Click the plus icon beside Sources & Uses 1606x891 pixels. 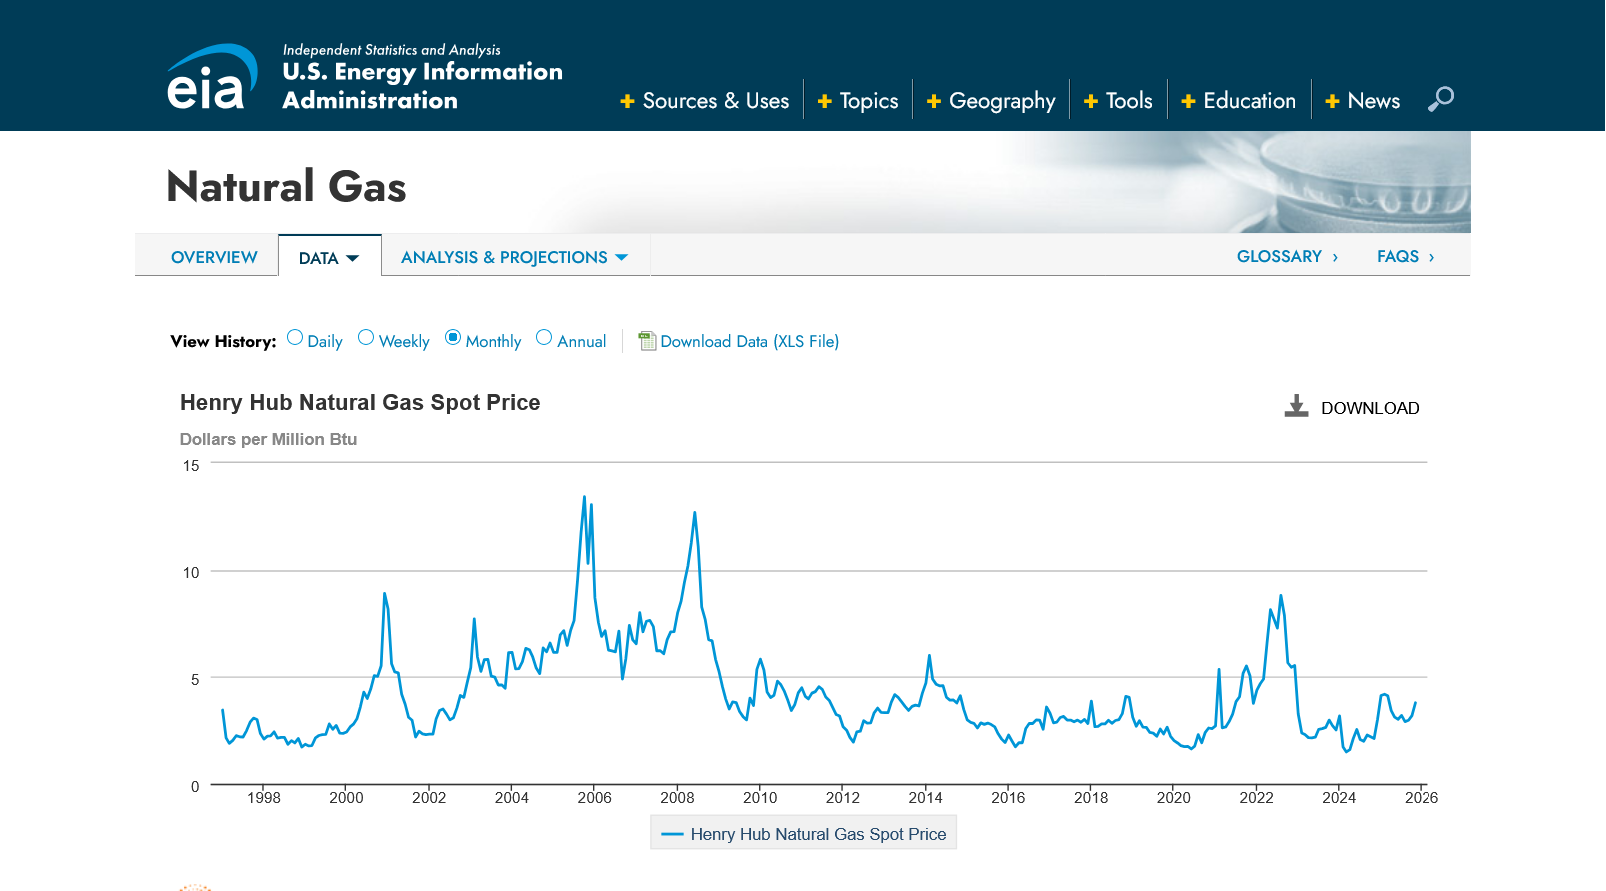pos(627,101)
